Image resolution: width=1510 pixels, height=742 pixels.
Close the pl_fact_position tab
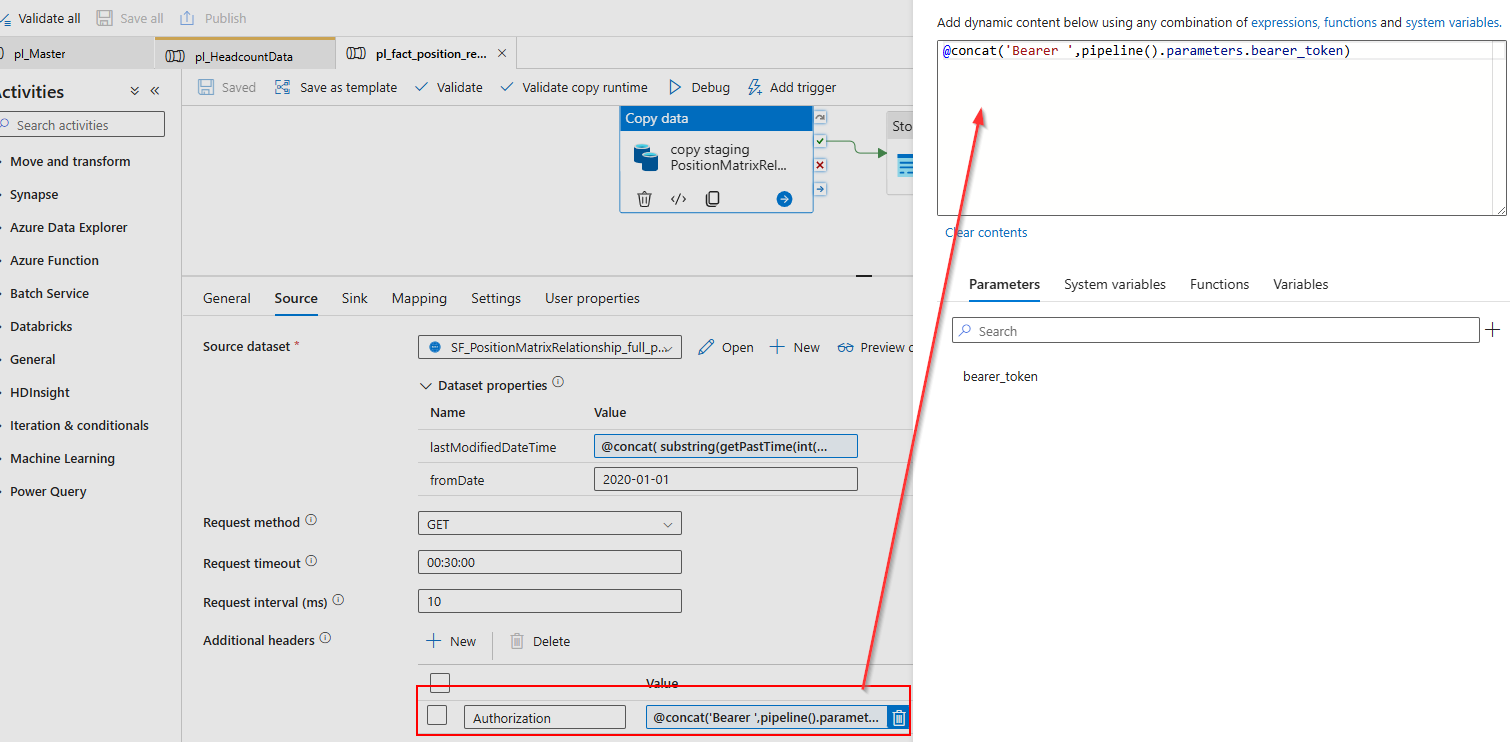502,54
